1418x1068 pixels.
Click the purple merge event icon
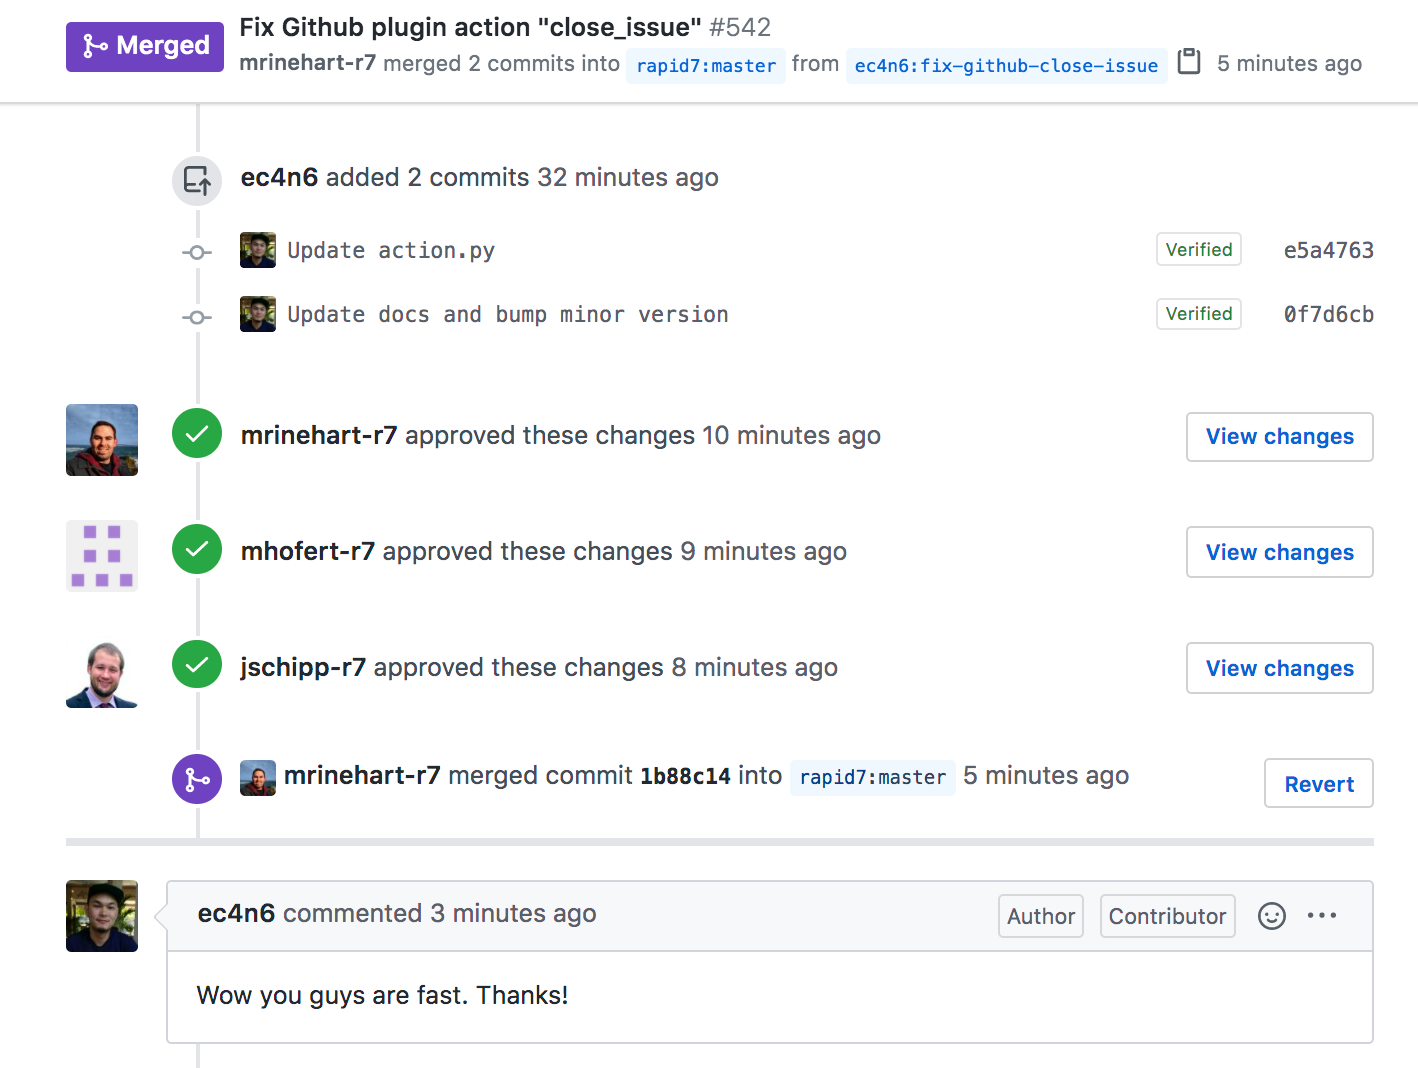(197, 779)
